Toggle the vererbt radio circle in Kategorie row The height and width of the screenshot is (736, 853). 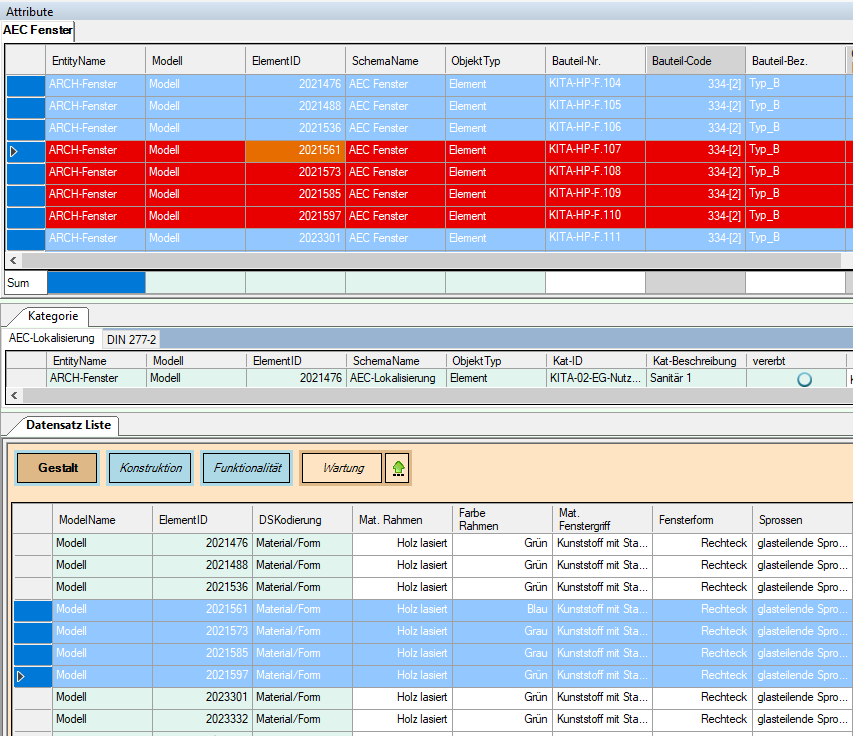804,379
